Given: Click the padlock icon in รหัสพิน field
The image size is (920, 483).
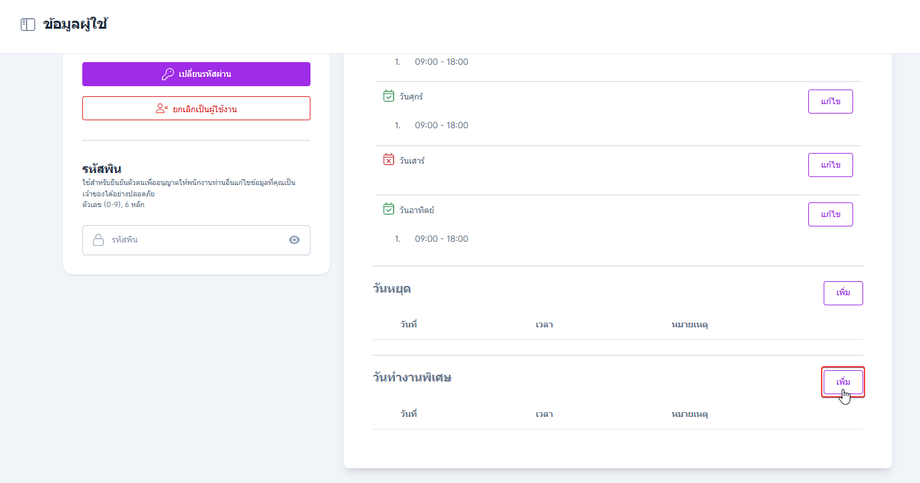Looking at the screenshot, I should (x=99, y=240).
